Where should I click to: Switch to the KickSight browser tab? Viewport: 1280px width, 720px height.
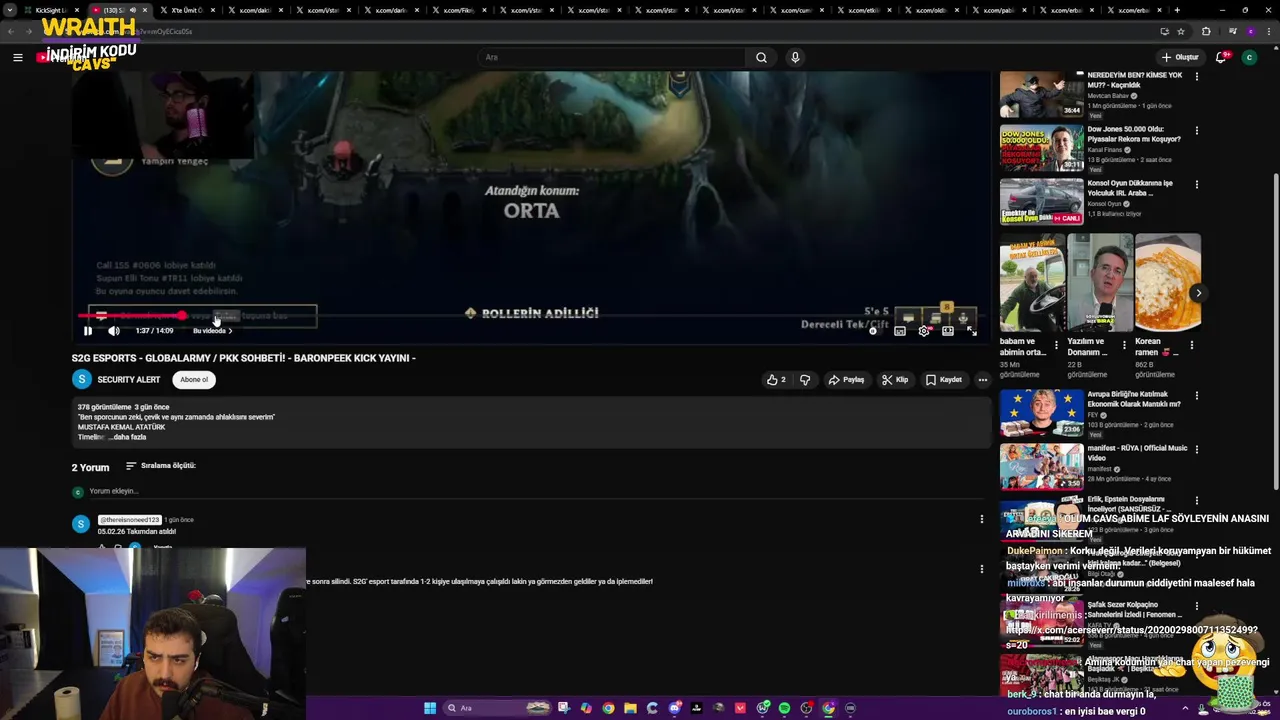click(x=50, y=10)
